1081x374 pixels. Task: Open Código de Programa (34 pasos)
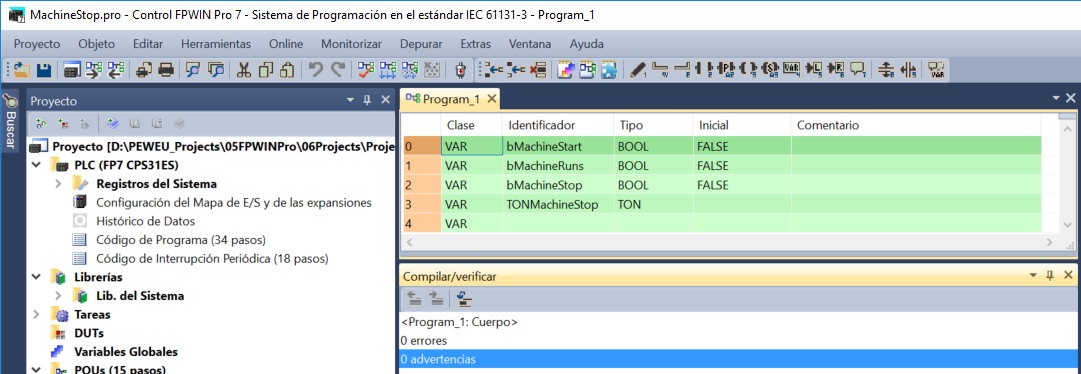(x=181, y=240)
